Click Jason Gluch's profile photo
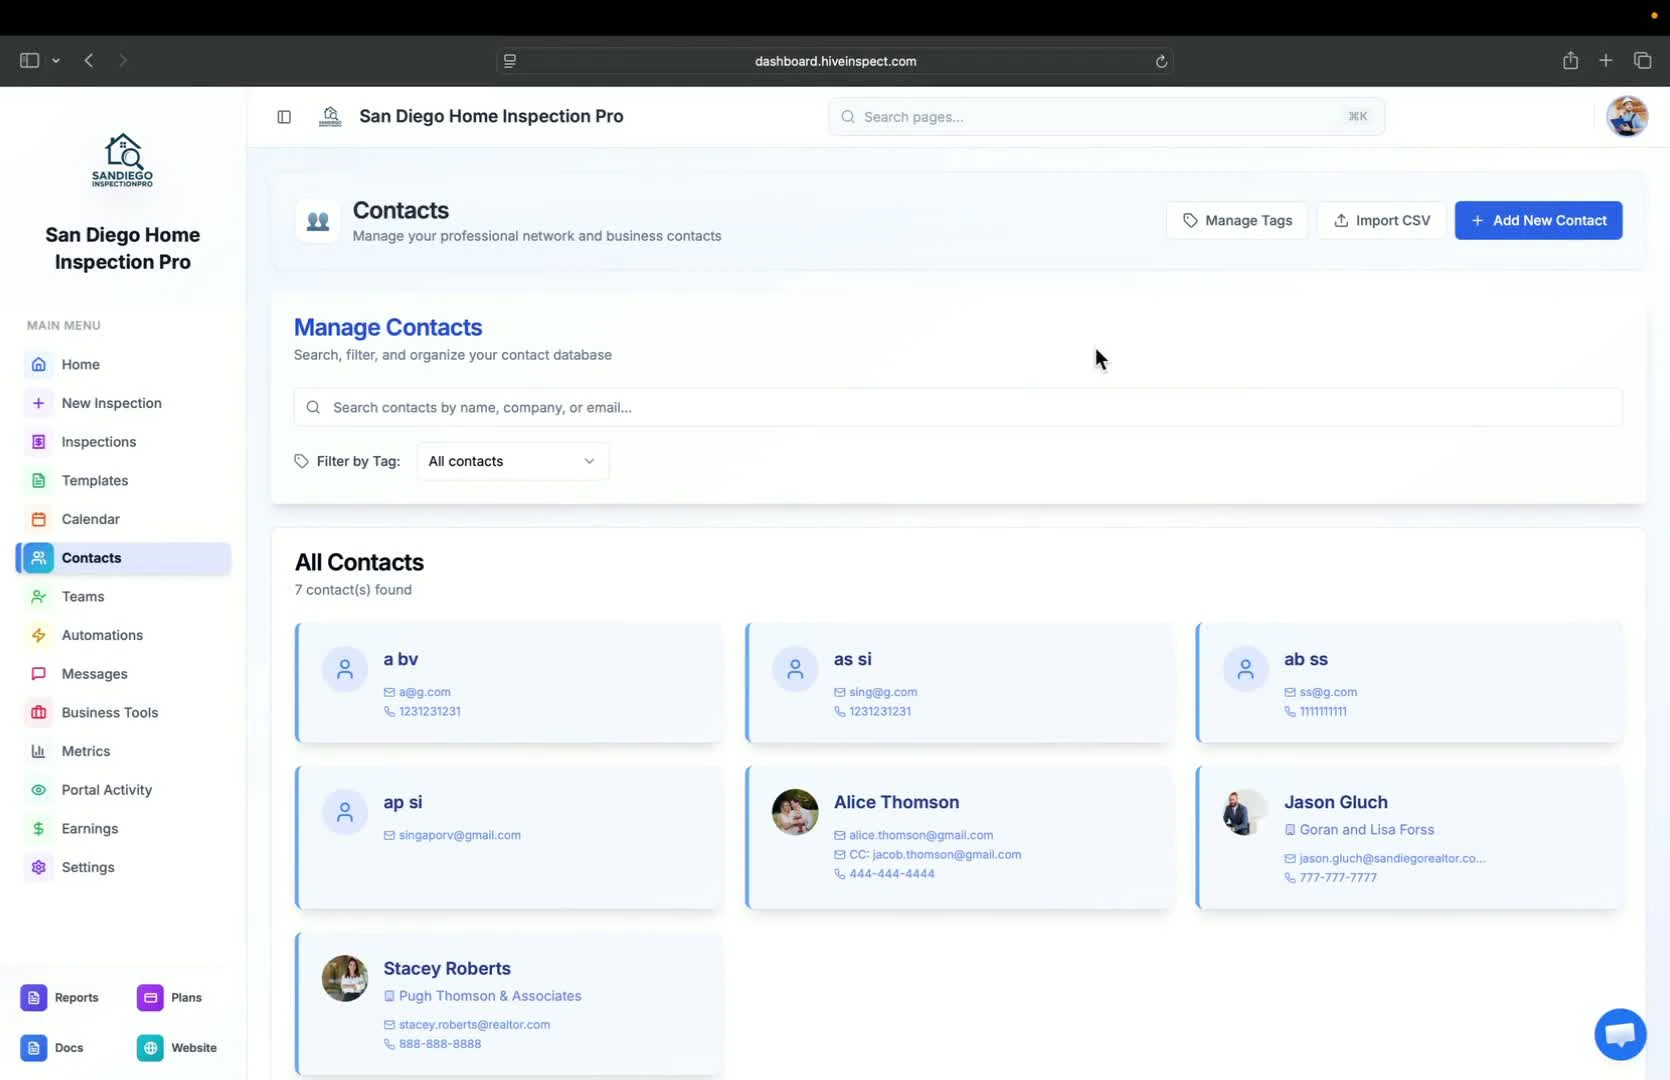 point(1245,812)
